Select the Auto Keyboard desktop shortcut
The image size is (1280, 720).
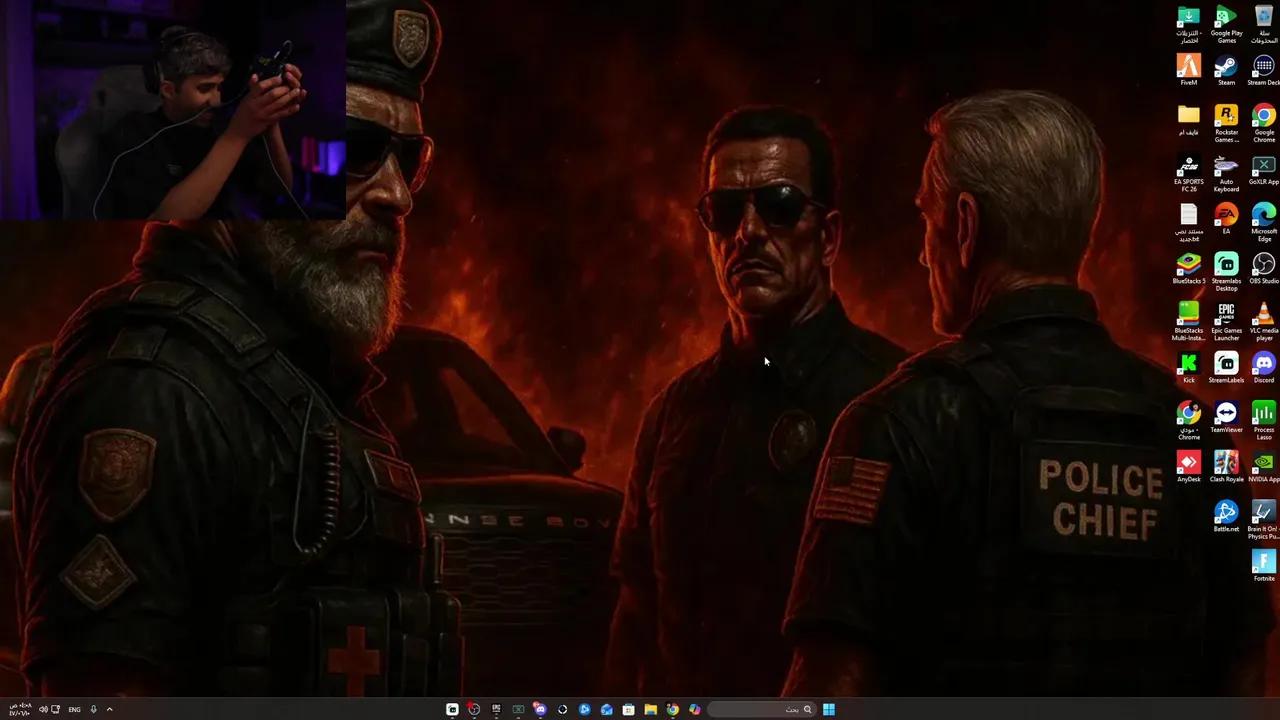click(1226, 173)
